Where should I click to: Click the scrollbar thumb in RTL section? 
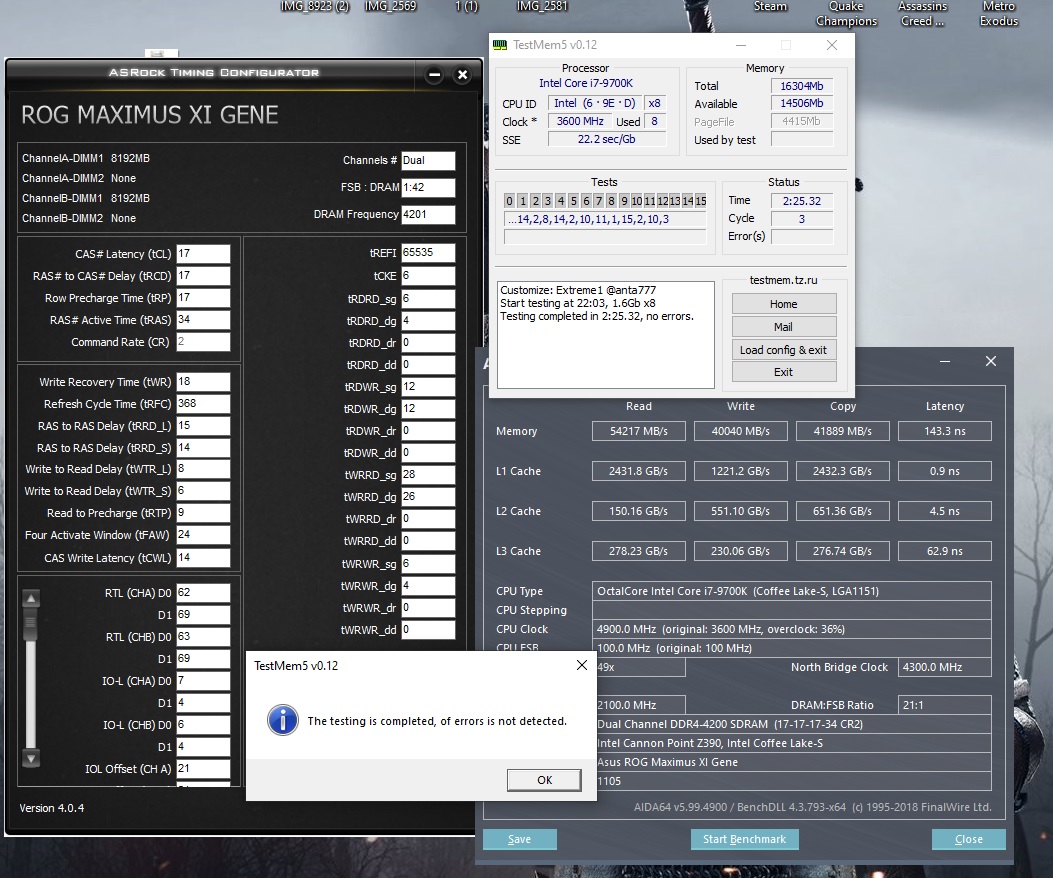point(31,623)
